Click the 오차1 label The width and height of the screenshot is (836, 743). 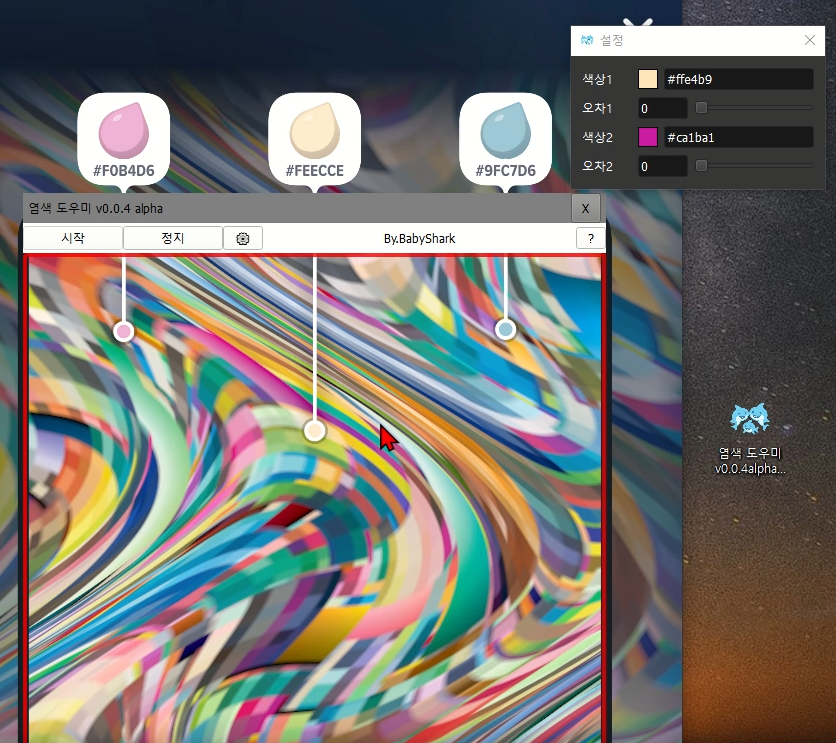coord(597,108)
